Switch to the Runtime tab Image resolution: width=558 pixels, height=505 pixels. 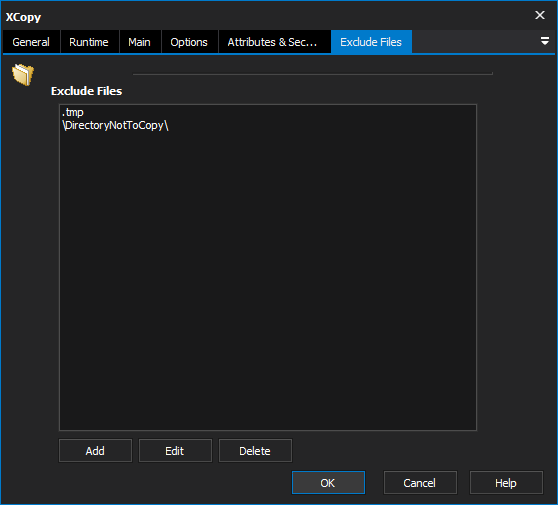(89, 42)
